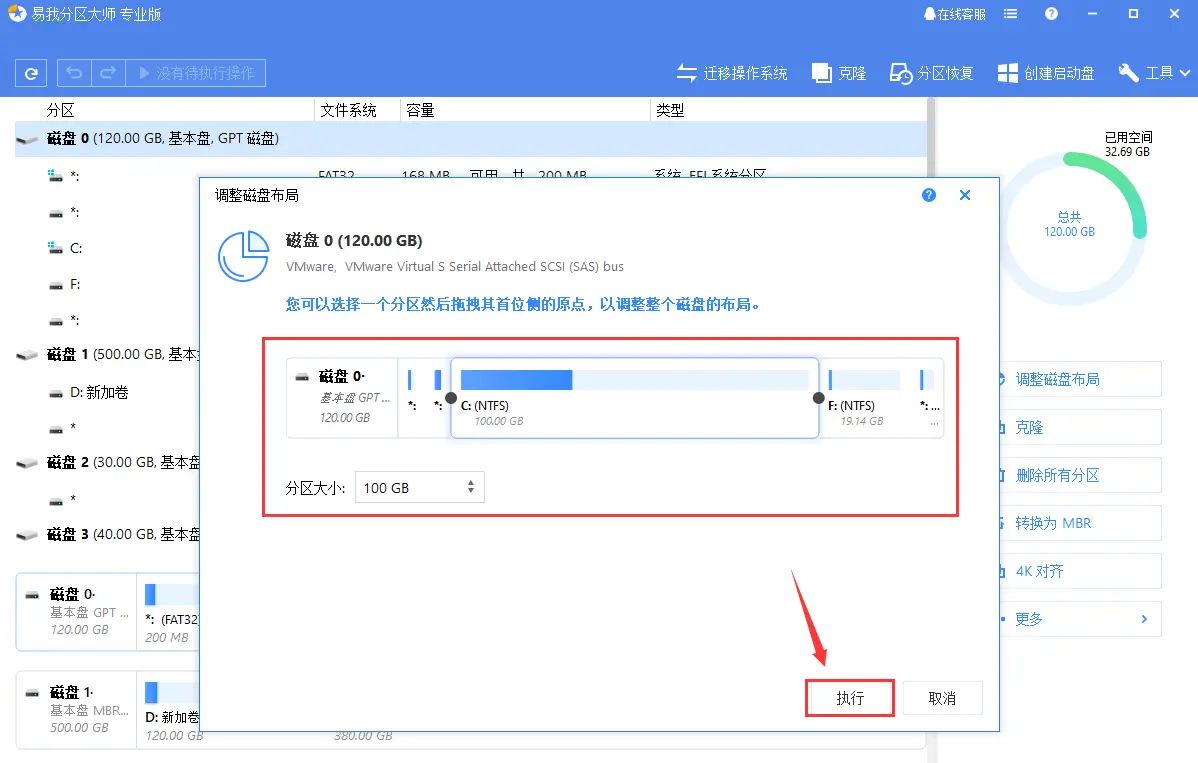Select the 迁移操作系统 toolbar icon
Image resolution: width=1198 pixels, height=763 pixels.
[x=732, y=72]
